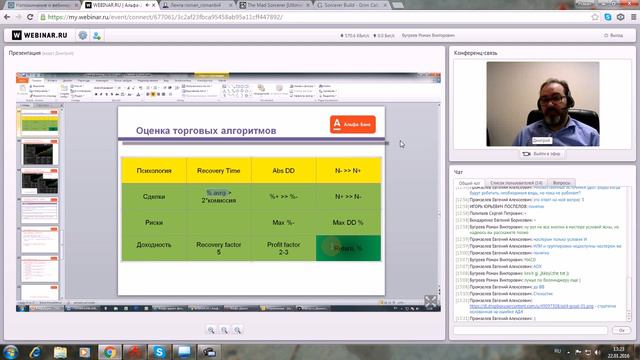Click the invite participant icon beside the gear
640x360 pixels.
coord(97,36)
